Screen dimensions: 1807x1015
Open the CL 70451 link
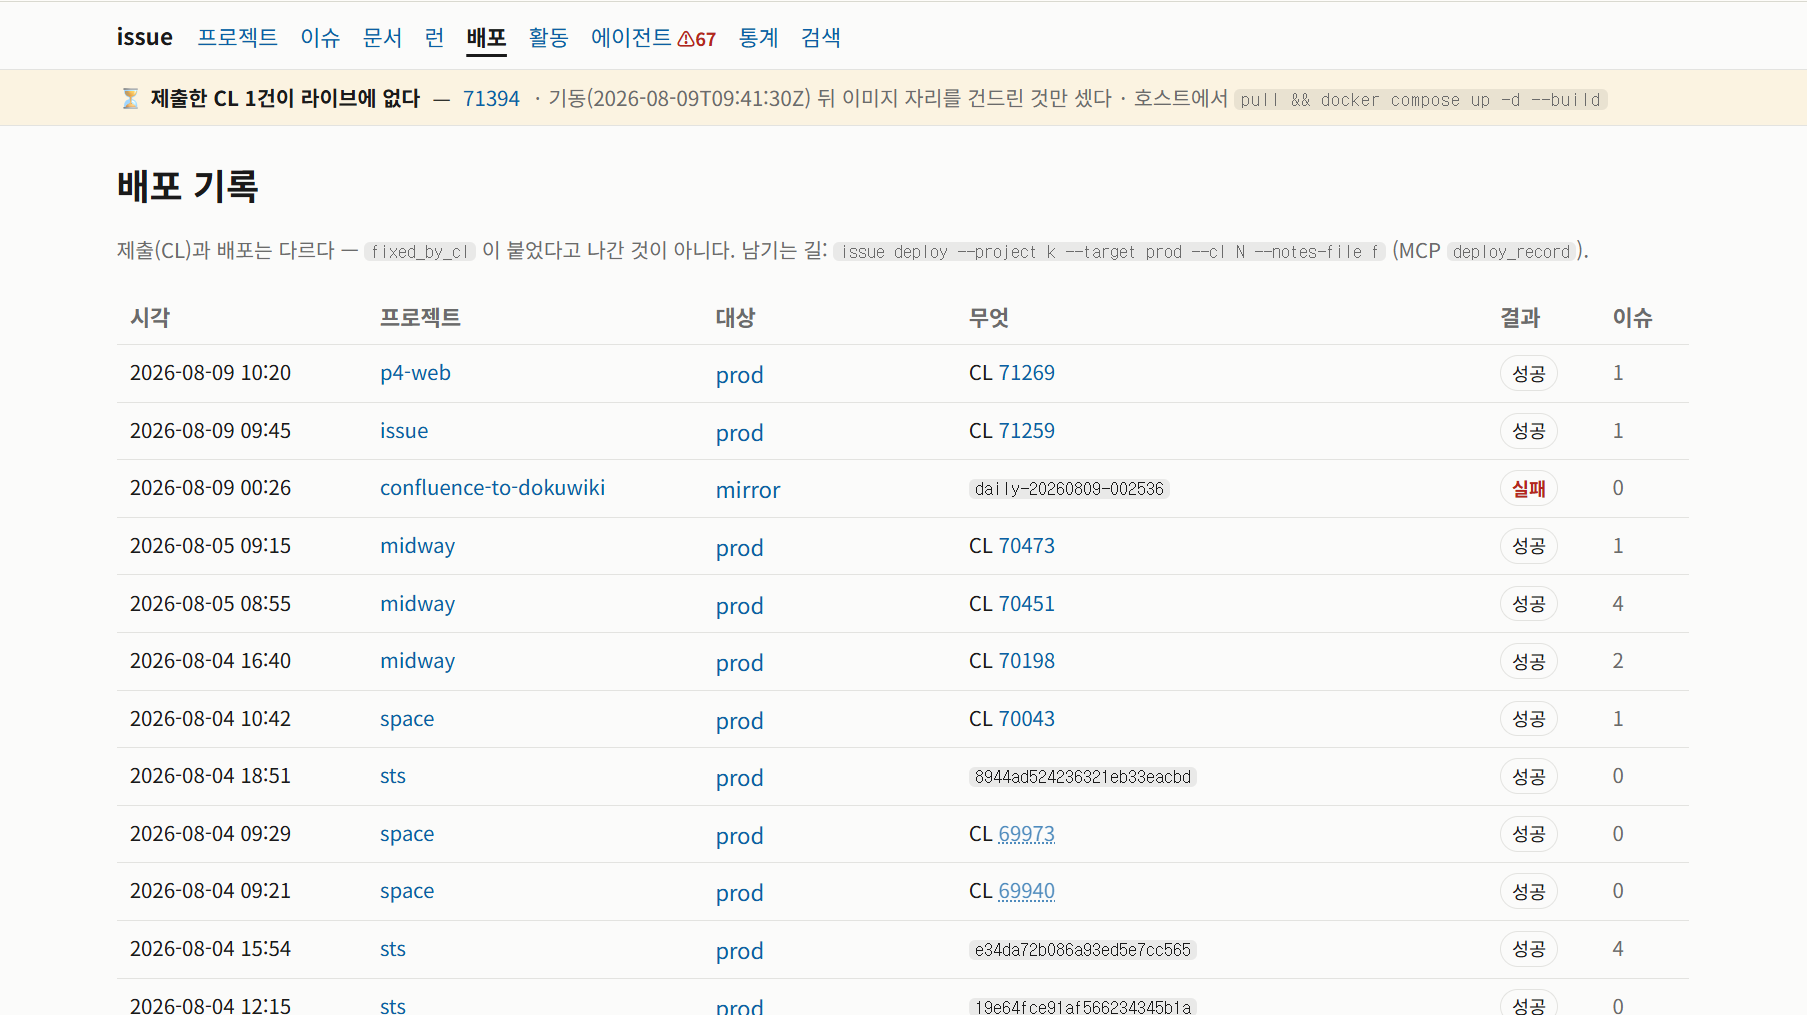(1026, 604)
